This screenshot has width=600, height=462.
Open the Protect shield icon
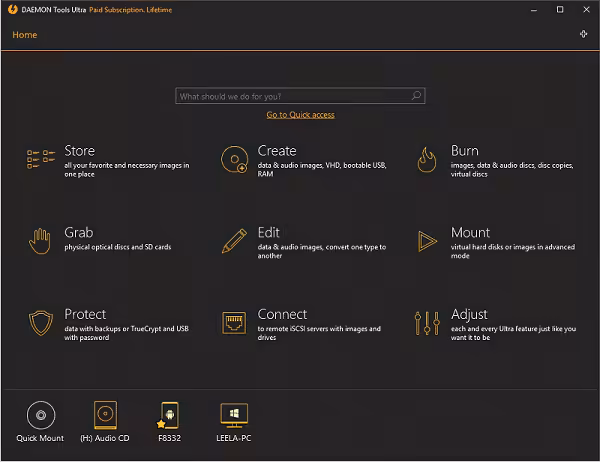pos(40,322)
